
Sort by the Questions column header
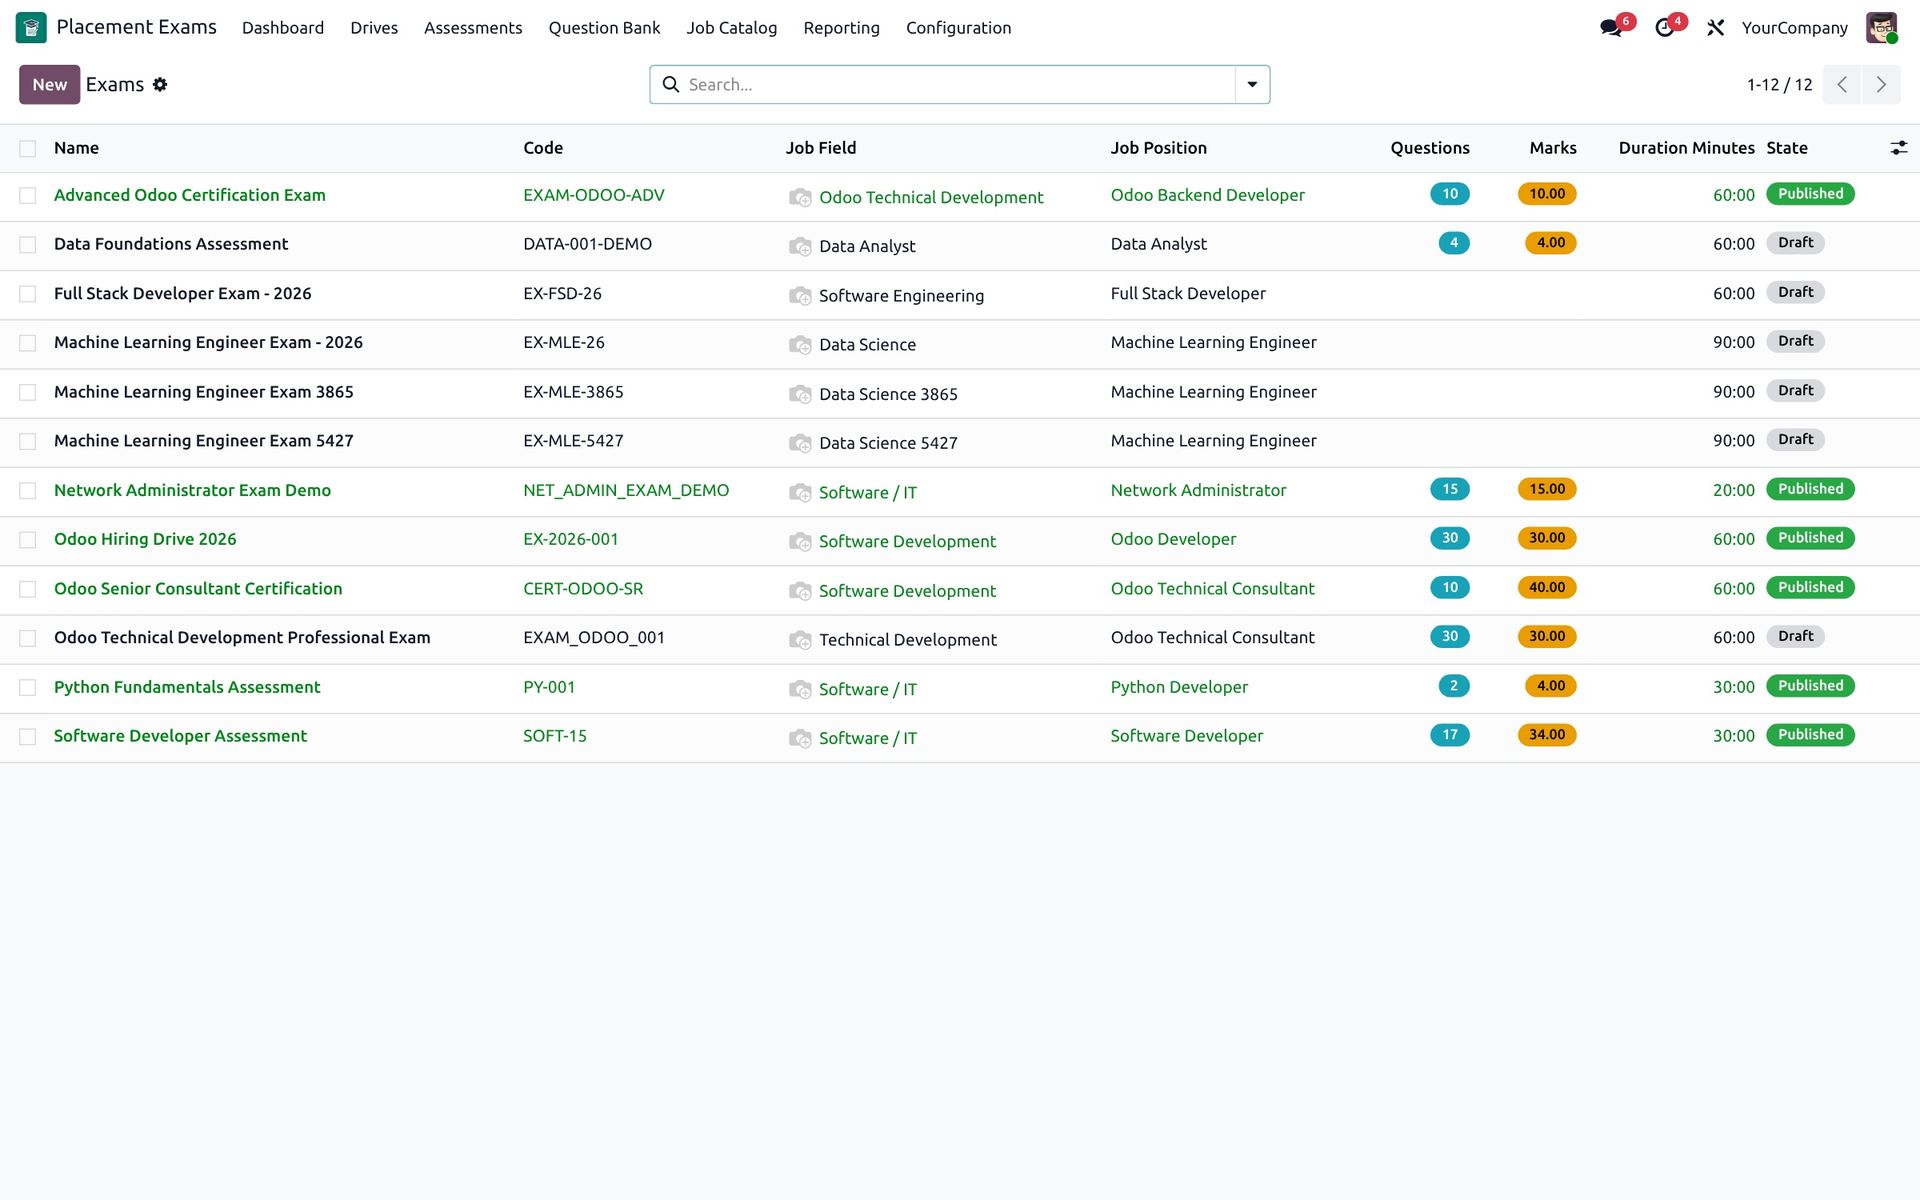1430,148
